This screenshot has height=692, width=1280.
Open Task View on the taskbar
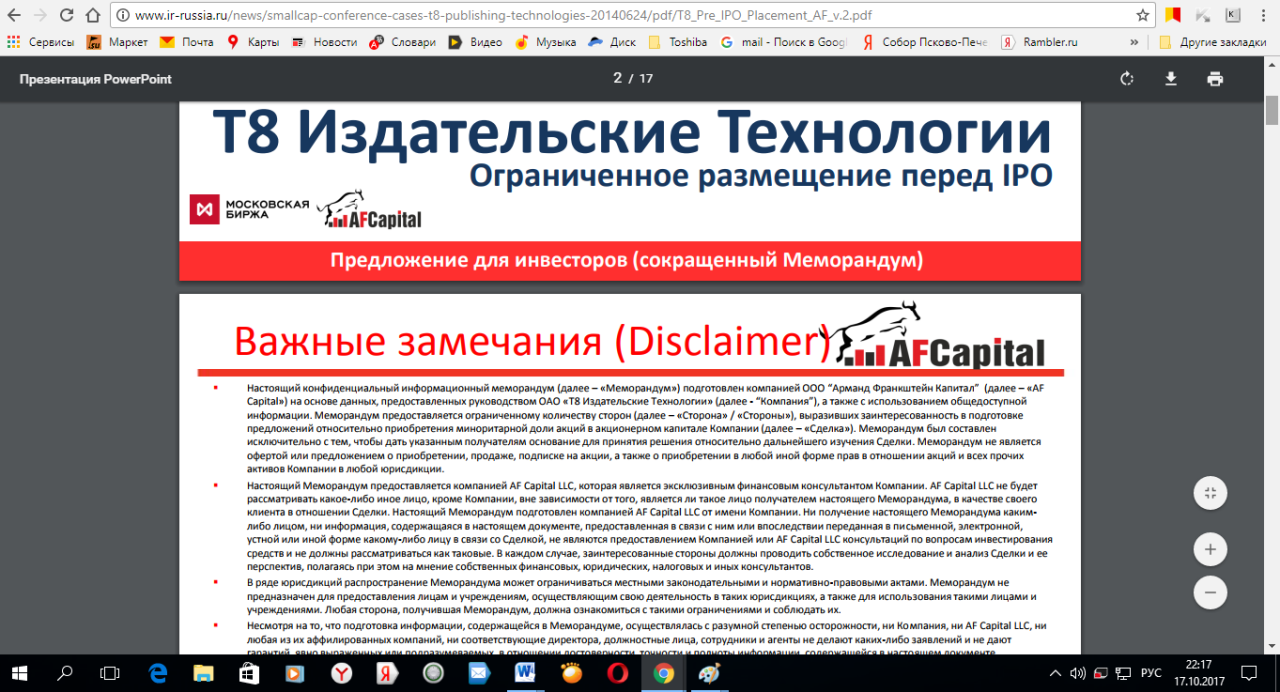coord(110,673)
